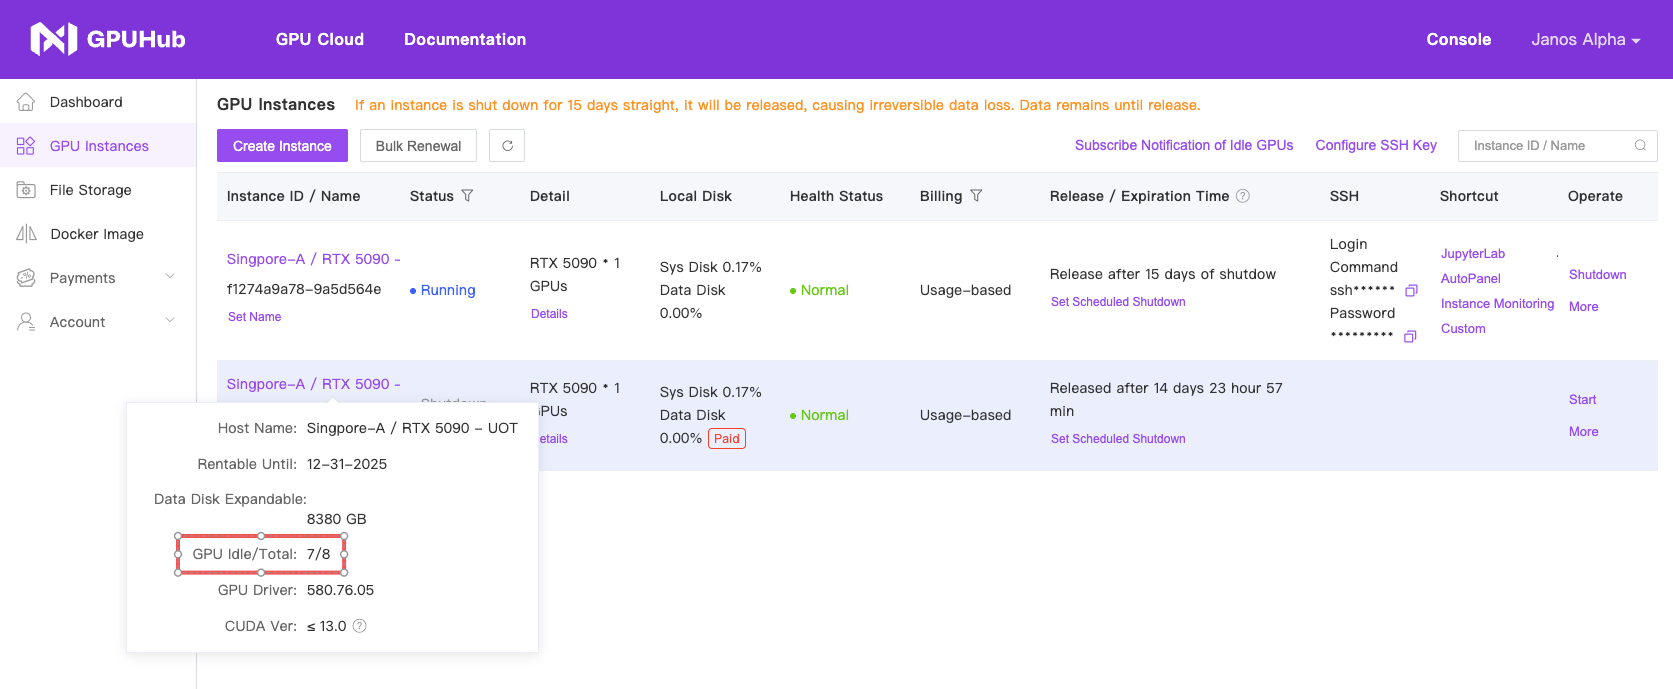Click the Payments sidebar icon

(x=26, y=278)
